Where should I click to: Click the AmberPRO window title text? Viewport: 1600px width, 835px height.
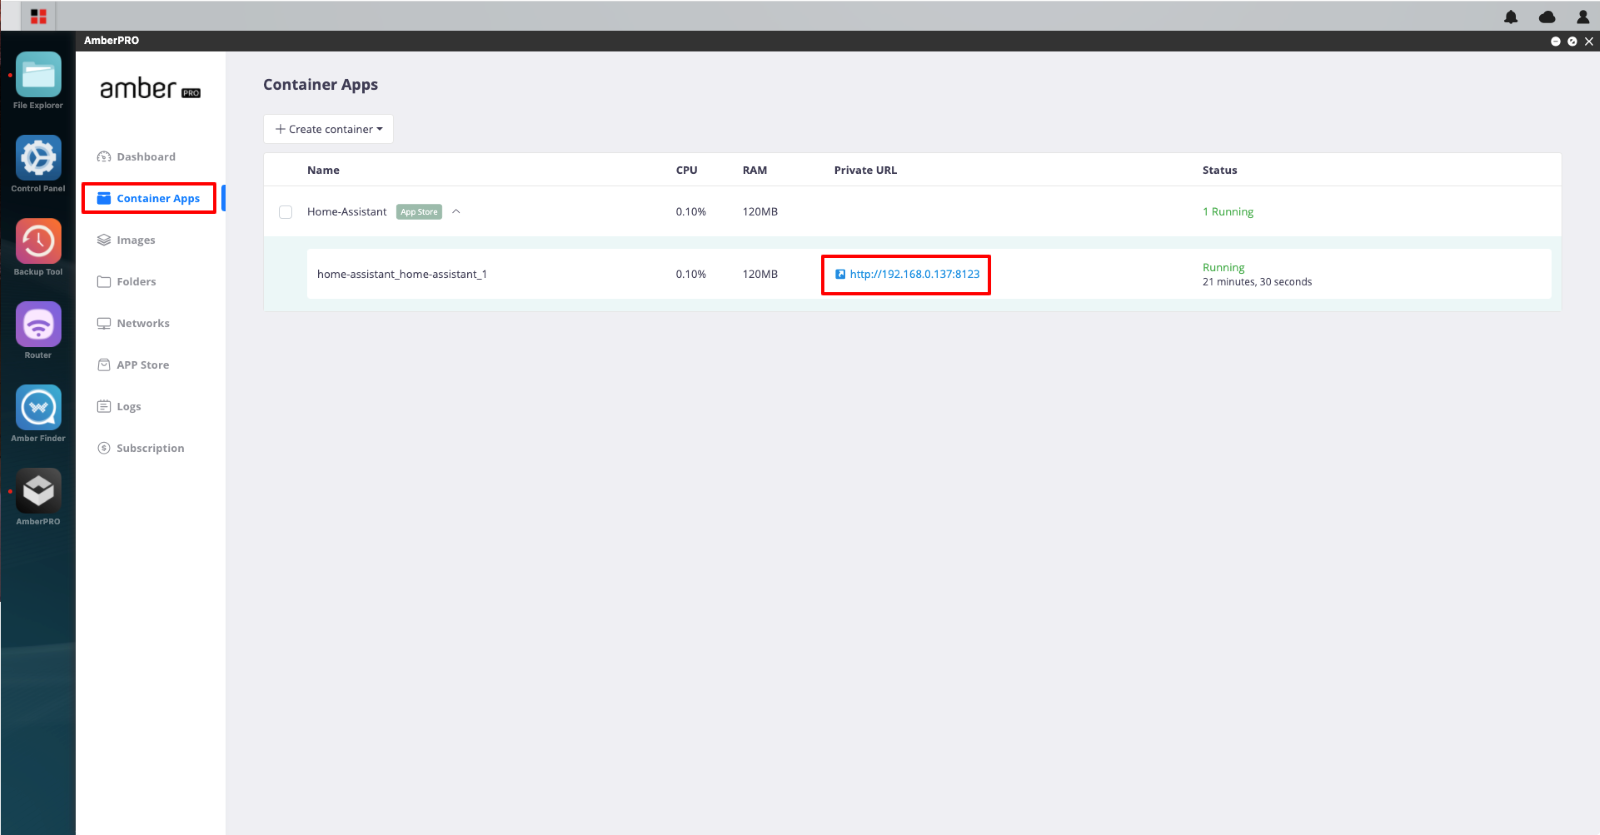click(112, 41)
